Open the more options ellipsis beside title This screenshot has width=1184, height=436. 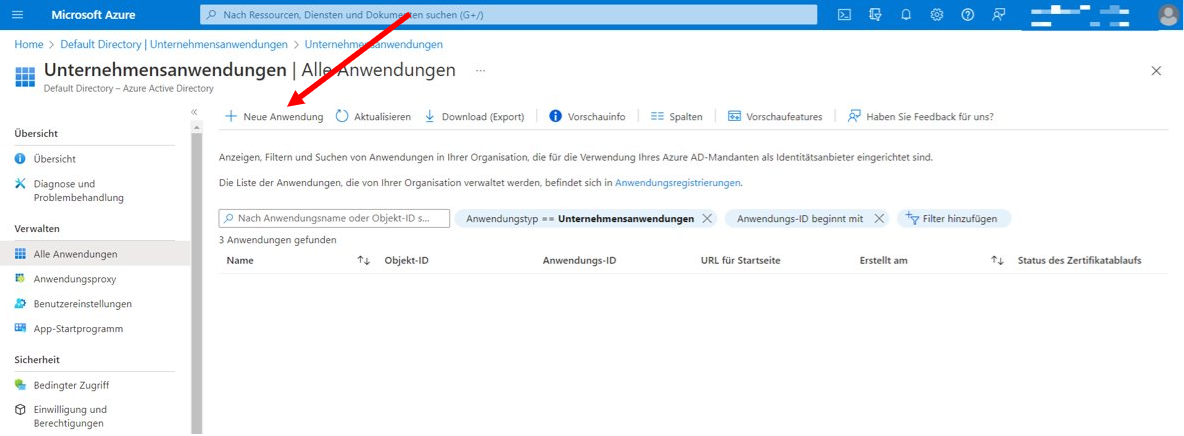pos(480,70)
